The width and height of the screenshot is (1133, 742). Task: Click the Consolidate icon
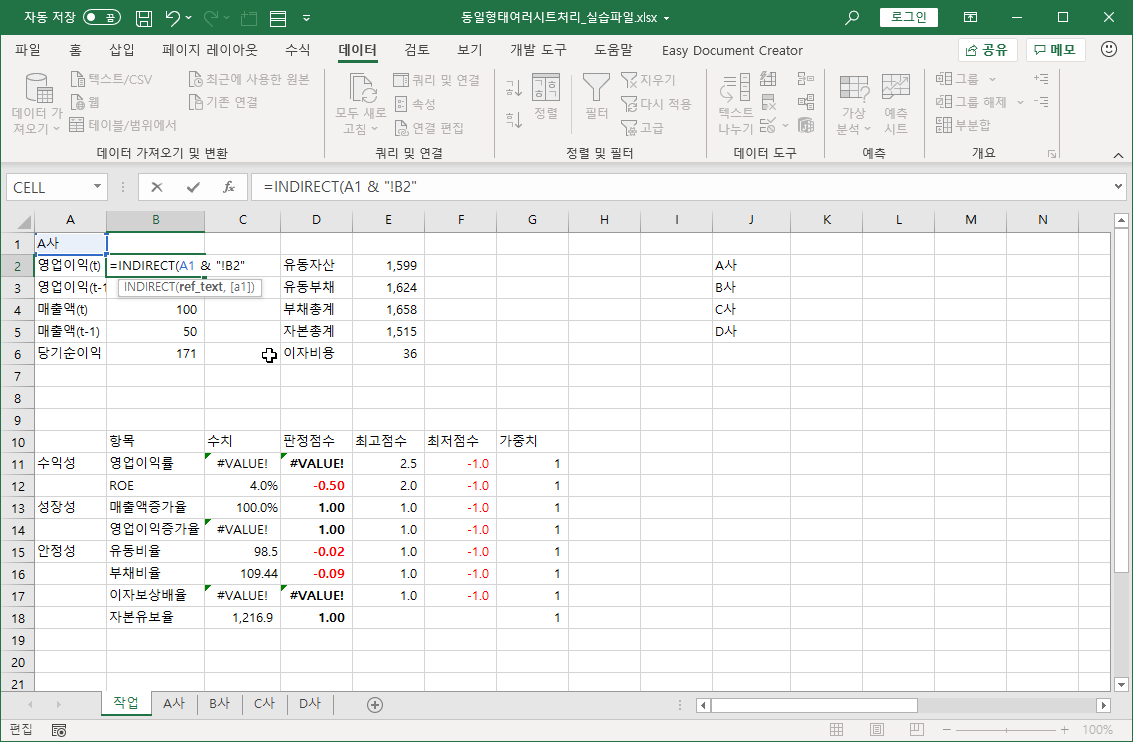coord(806,78)
